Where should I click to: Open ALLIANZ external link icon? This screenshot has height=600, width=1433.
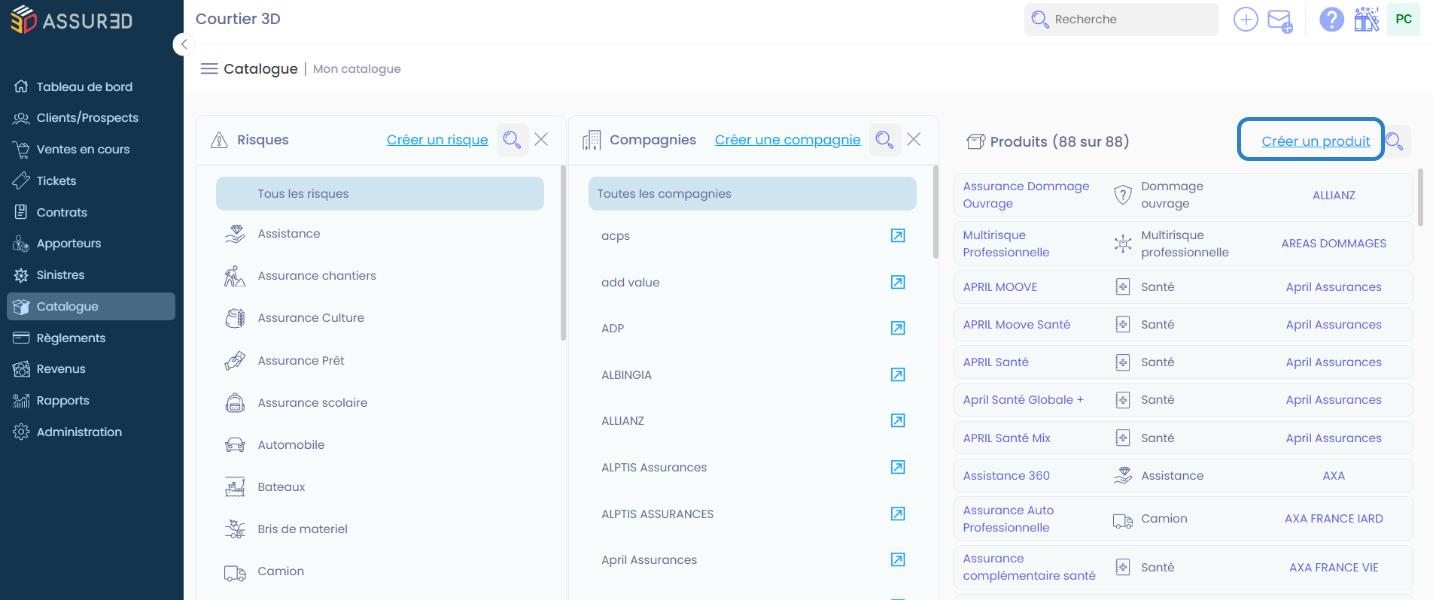click(898, 421)
